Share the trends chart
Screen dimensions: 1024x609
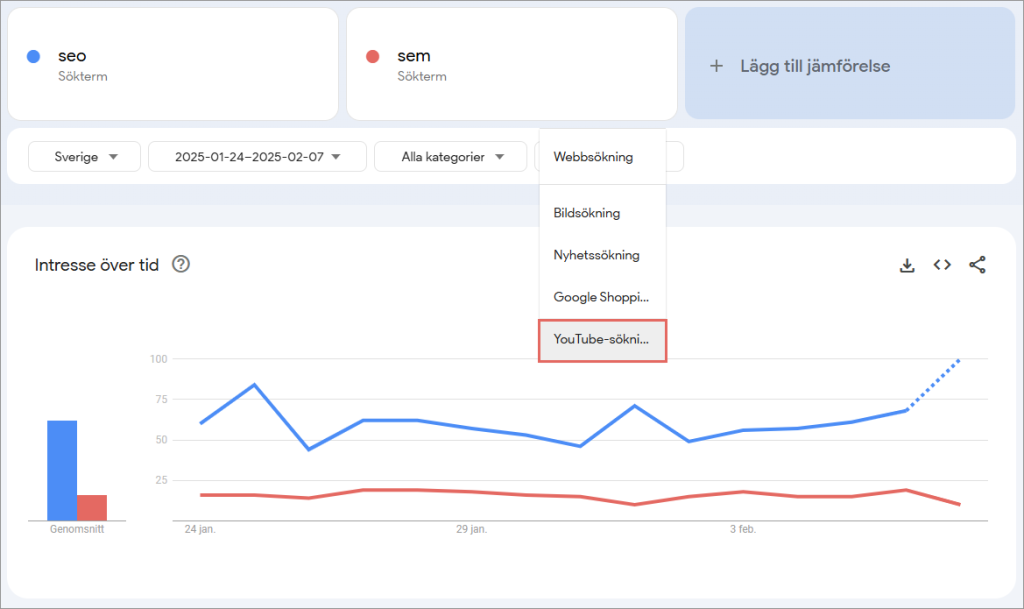pyautogui.click(x=977, y=265)
